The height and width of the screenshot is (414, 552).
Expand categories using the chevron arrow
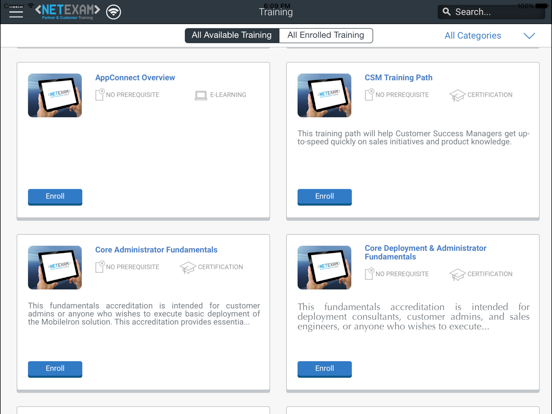tap(529, 36)
